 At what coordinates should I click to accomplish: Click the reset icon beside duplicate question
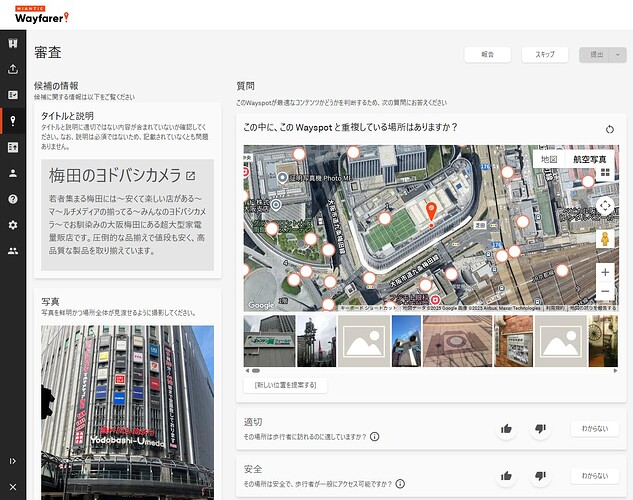610,129
